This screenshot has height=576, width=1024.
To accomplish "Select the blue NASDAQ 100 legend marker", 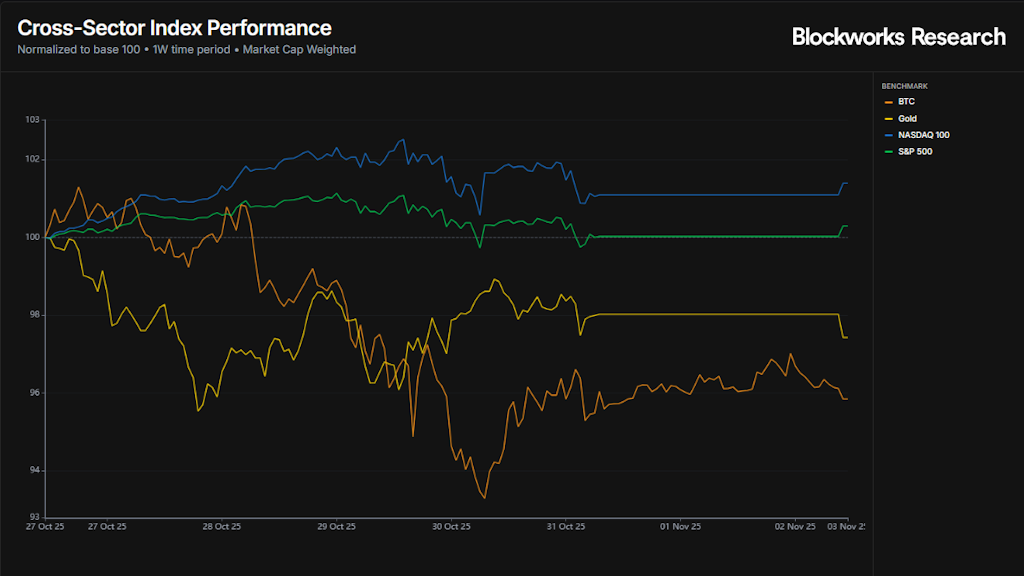I will (x=889, y=135).
